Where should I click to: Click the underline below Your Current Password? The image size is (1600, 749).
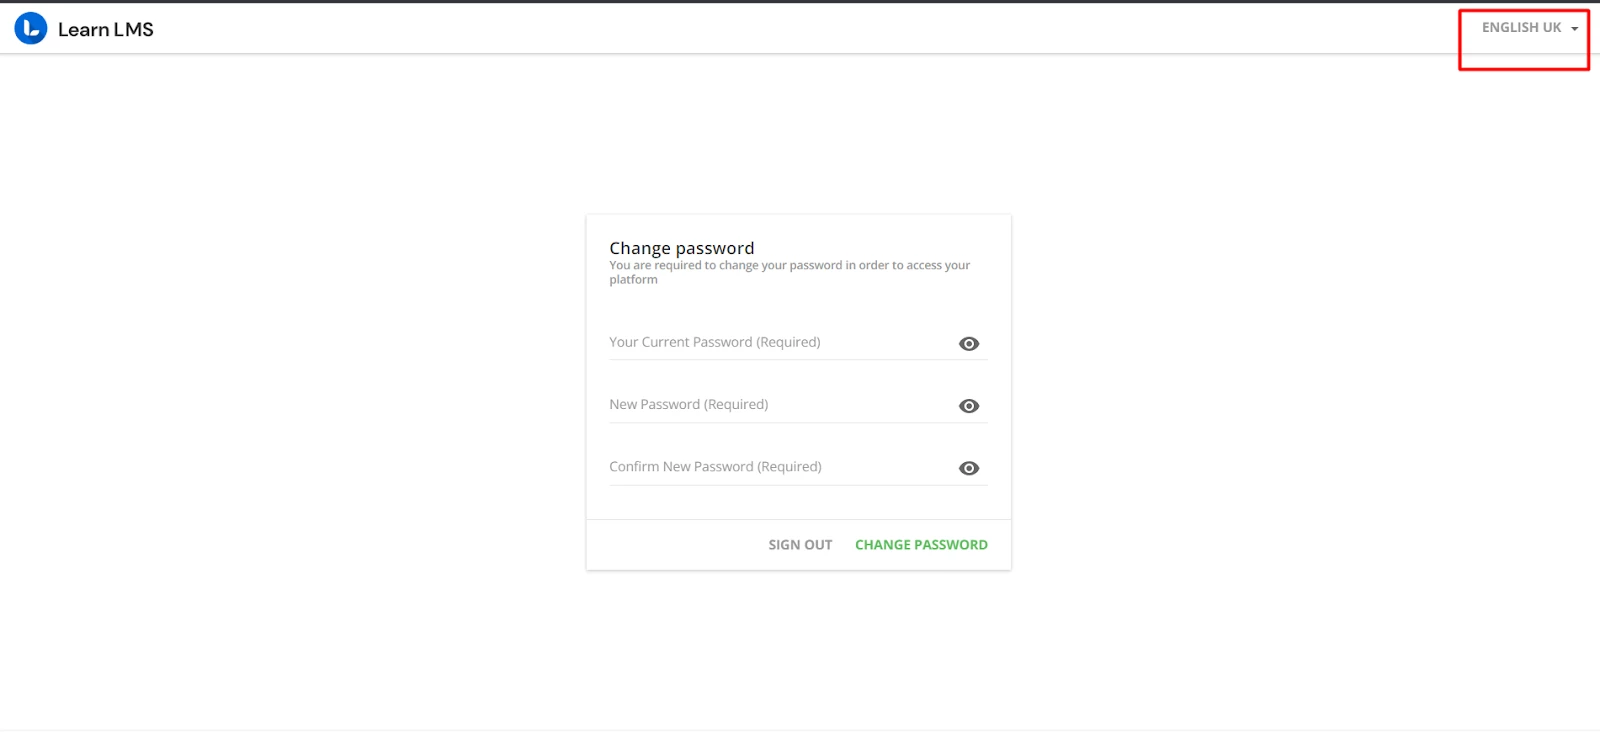point(798,360)
